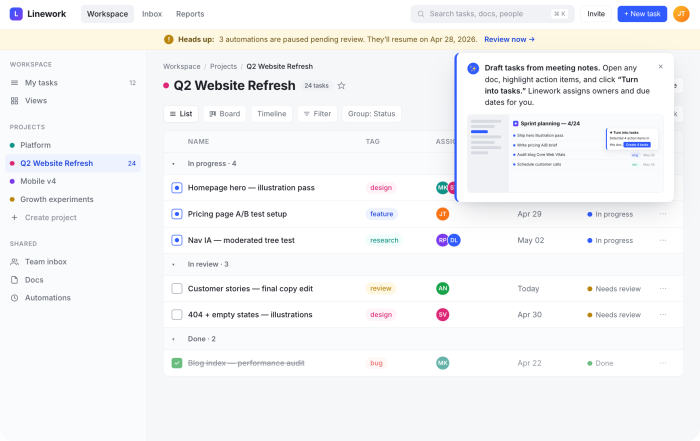Click the New task button
The image size is (700, 441).
click(642, 14)
